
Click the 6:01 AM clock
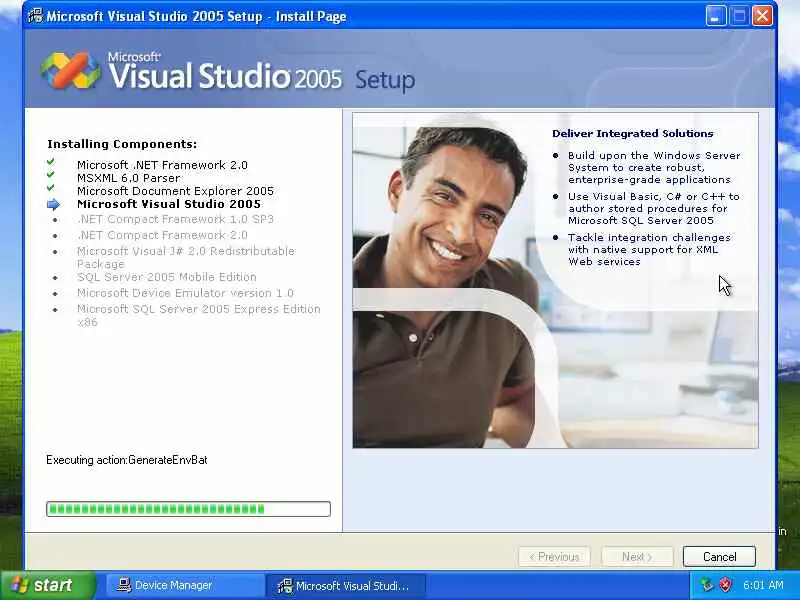763,585
